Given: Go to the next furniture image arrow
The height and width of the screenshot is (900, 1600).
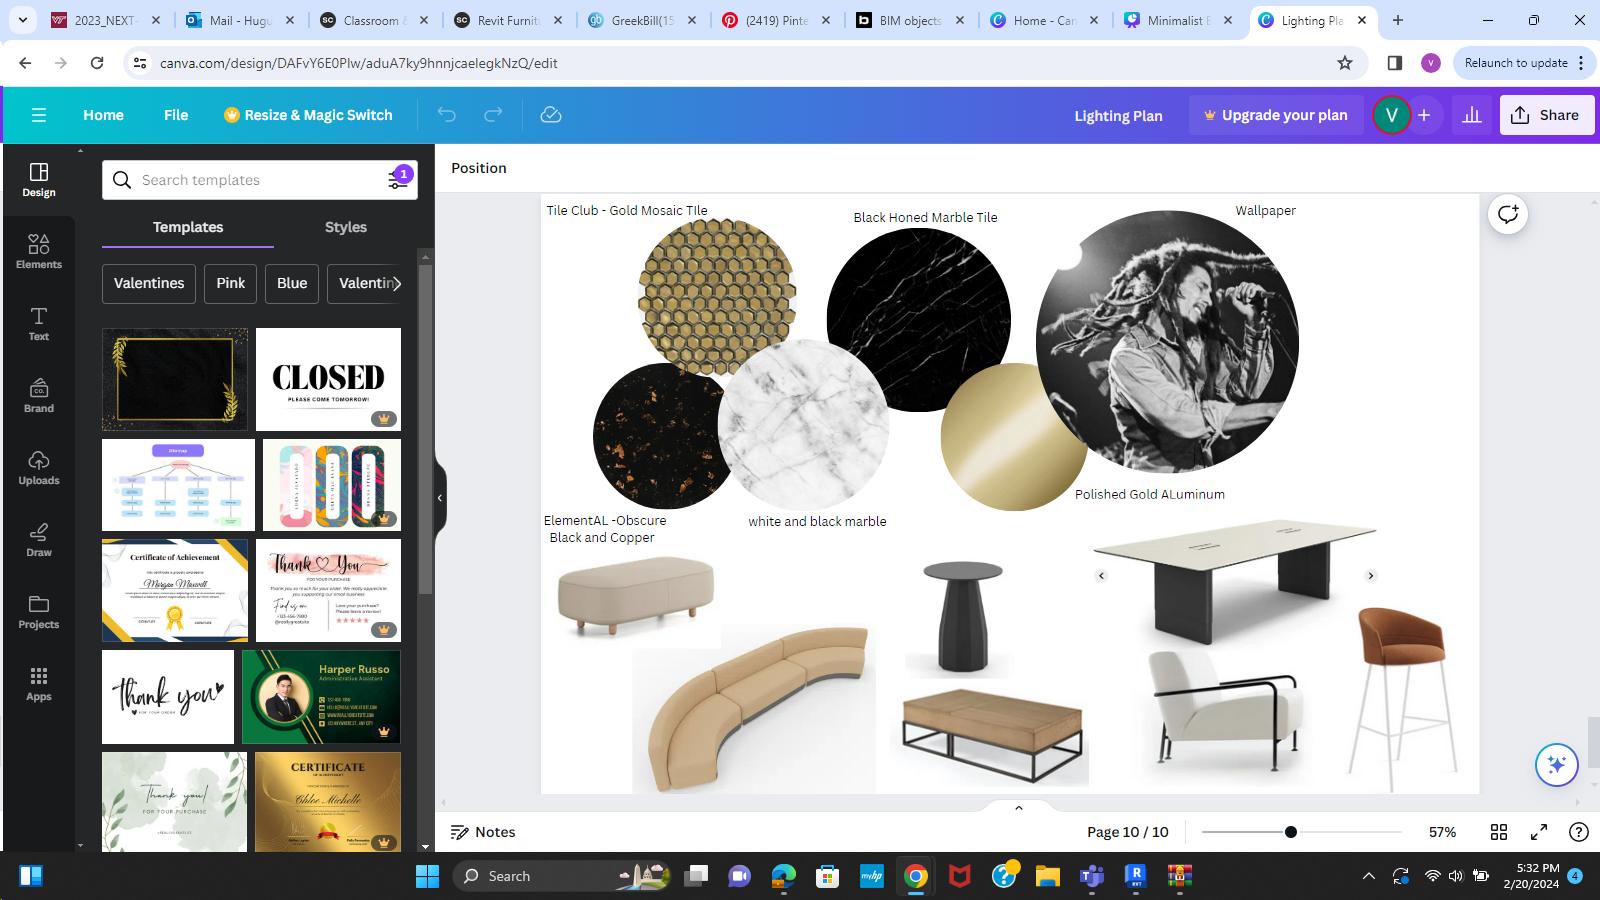Looking at the screenshot, I should coord(1371,576).
